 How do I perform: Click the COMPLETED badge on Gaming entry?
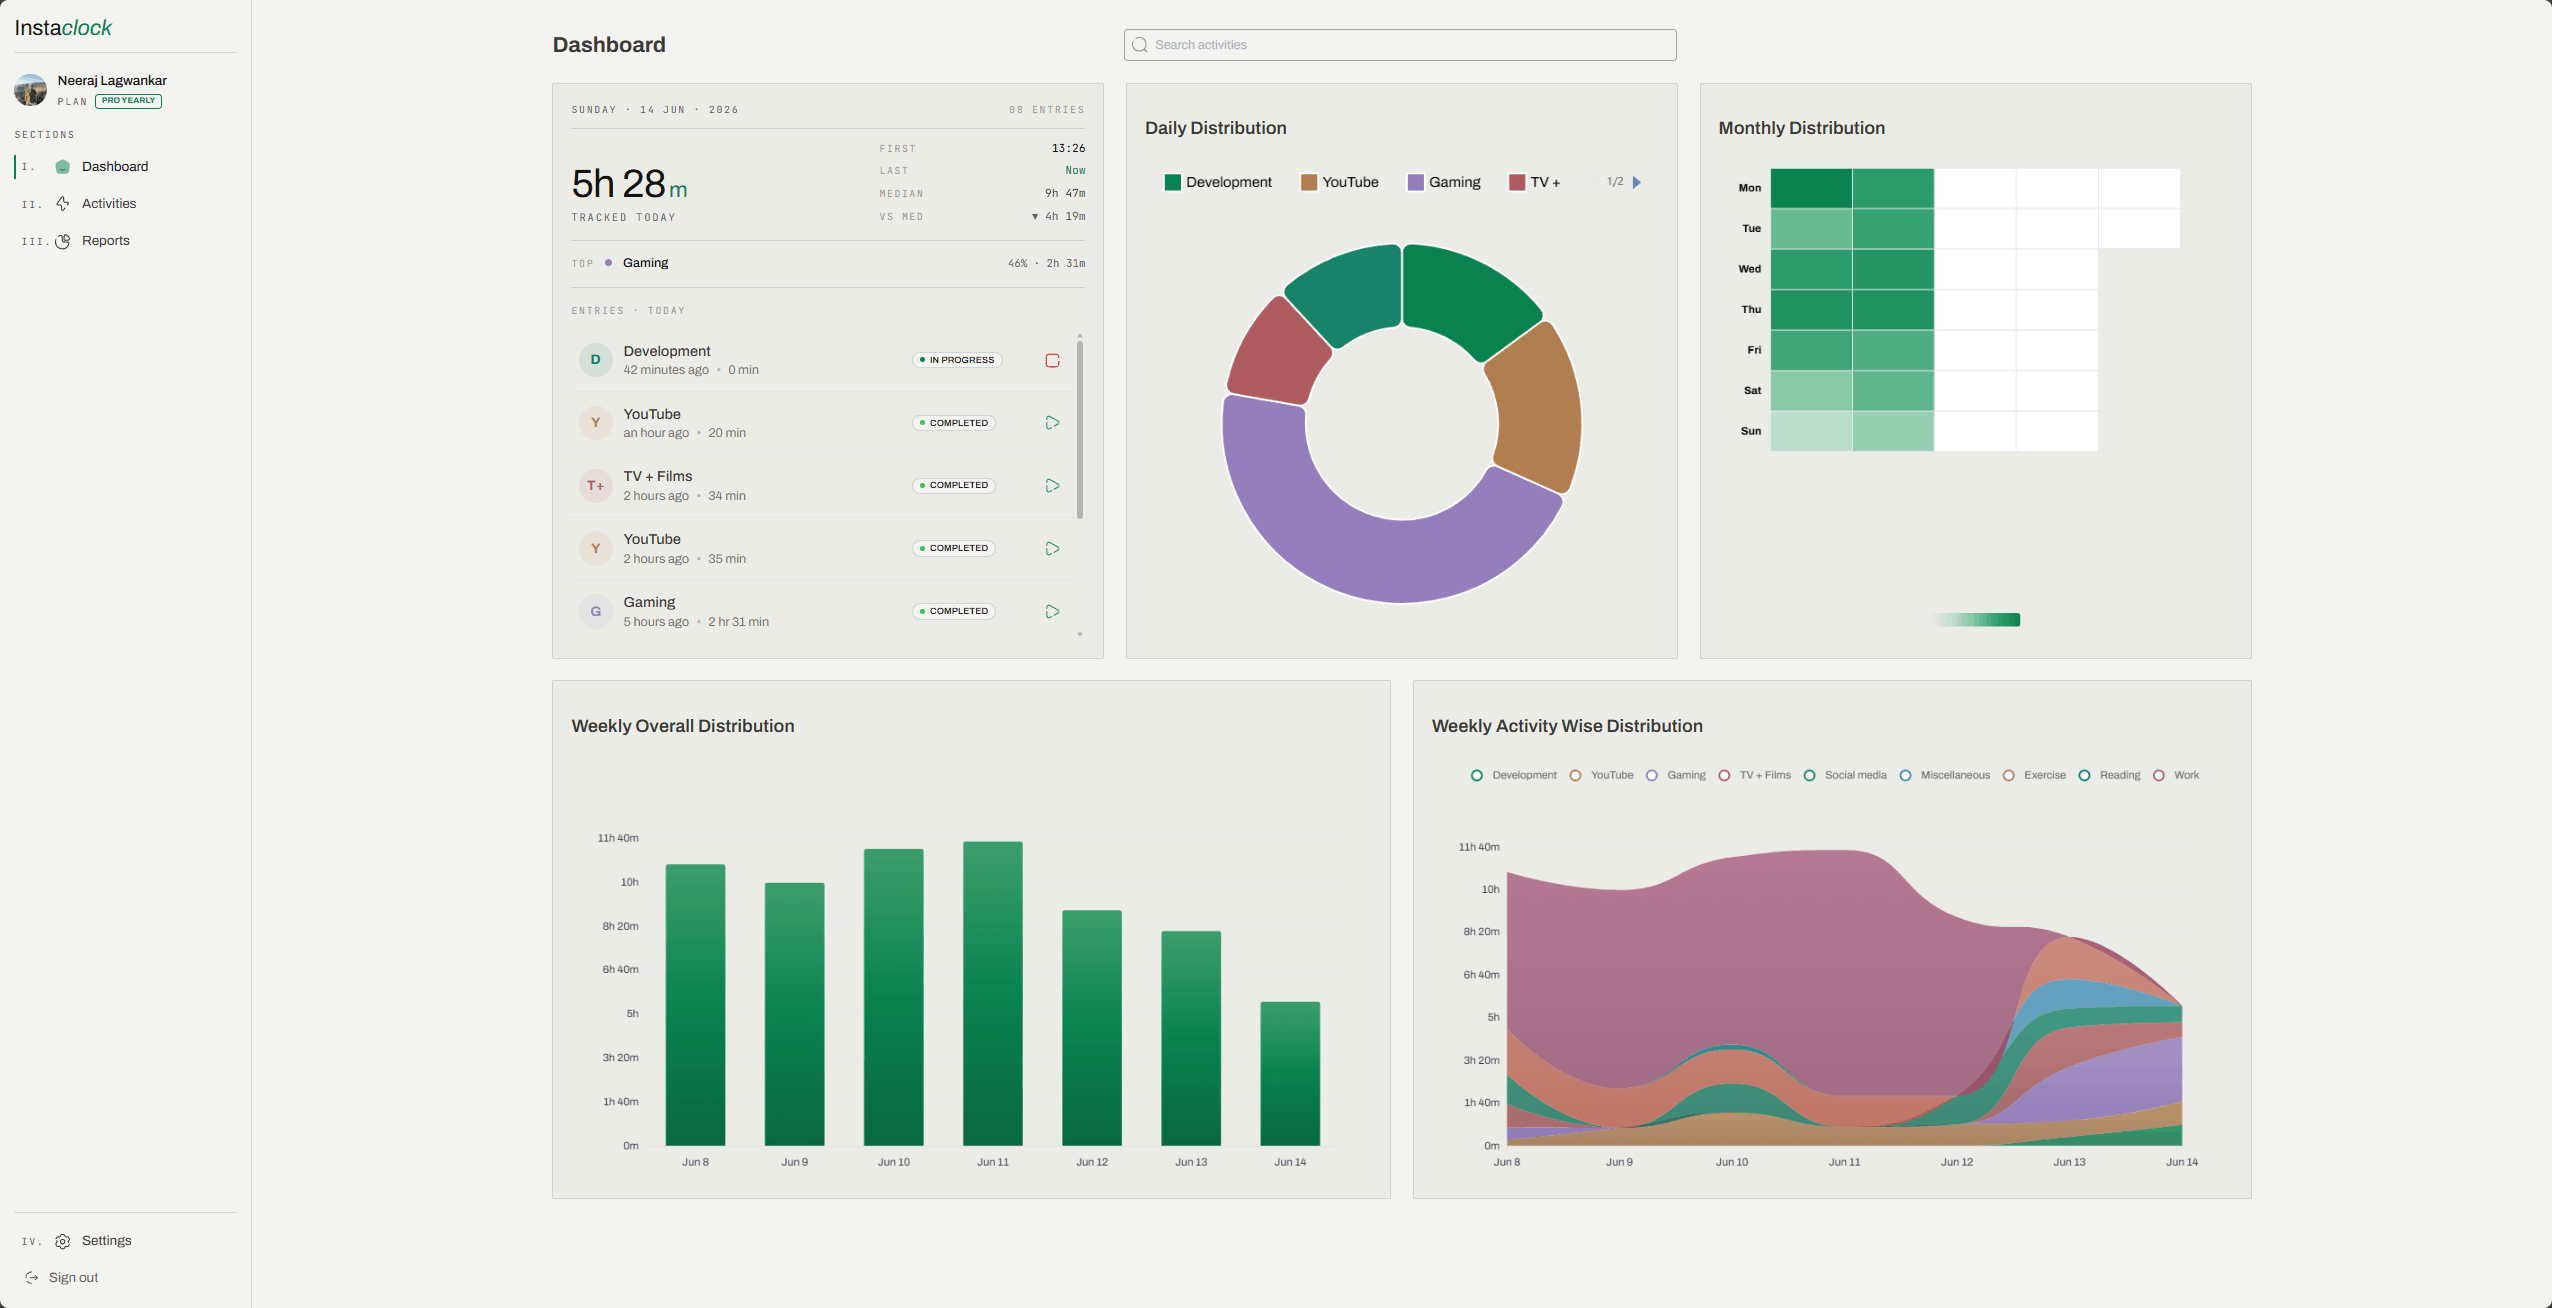coord(954,611)
